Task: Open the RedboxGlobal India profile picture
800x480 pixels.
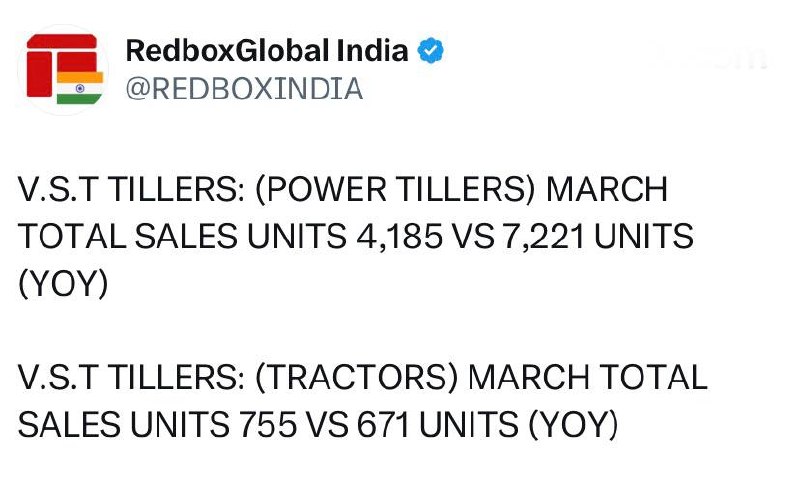Action: [64, 68]
